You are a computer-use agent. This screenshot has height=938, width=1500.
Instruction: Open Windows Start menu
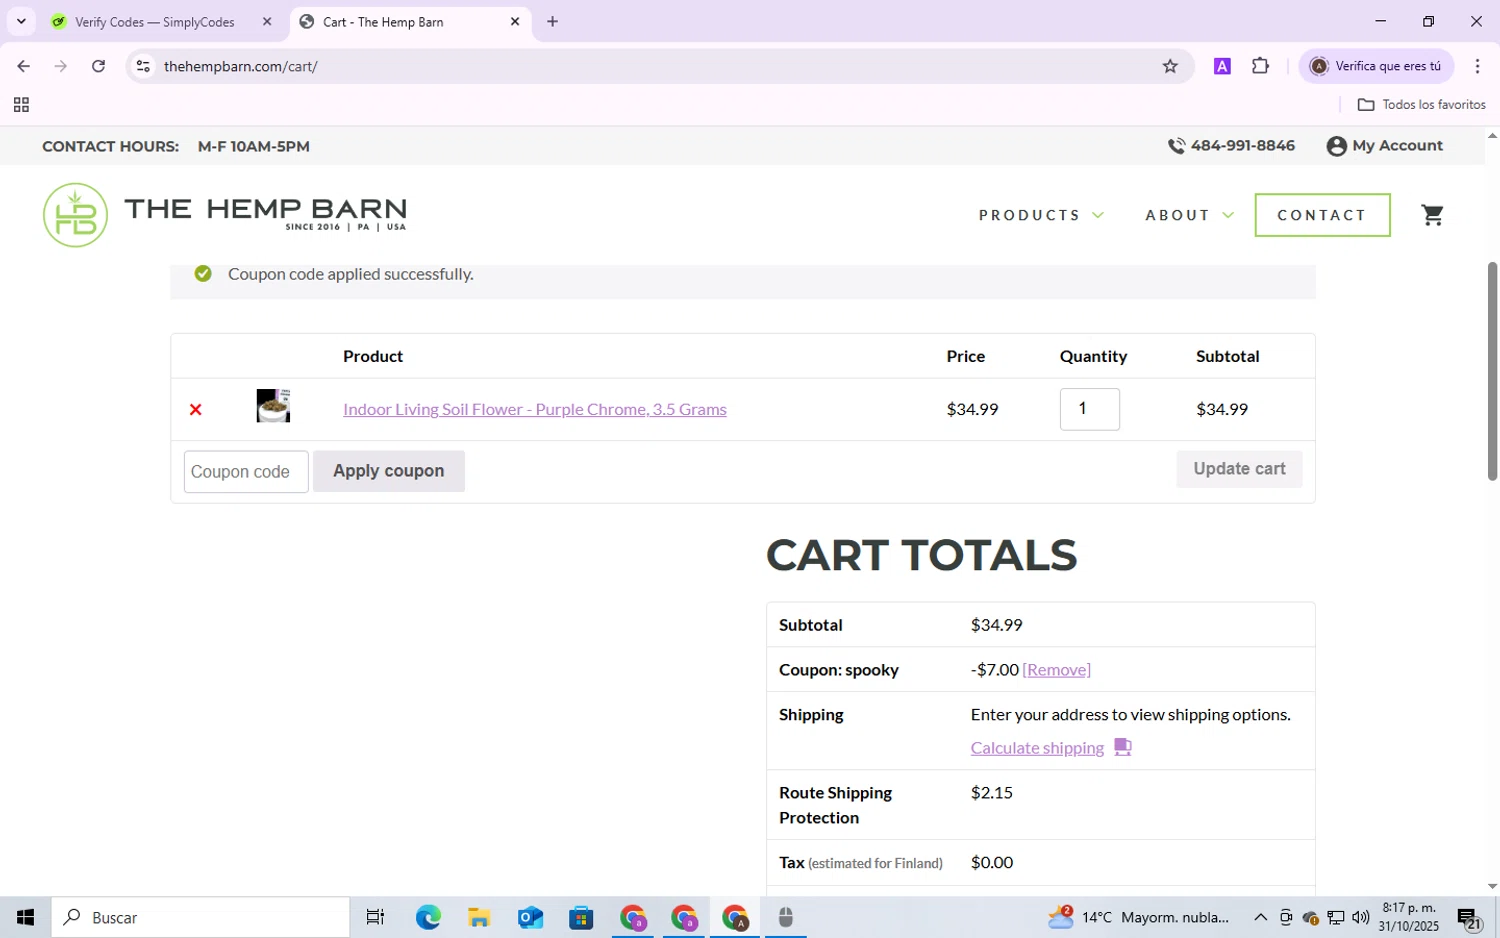[x=25, y=917]
